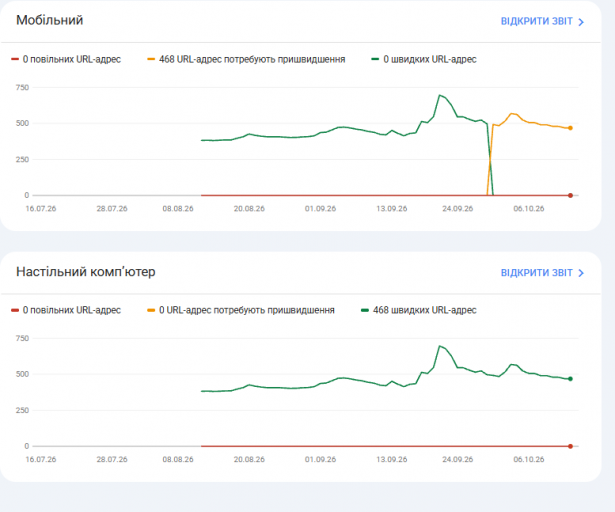This screenshot has width=615, height=512.
Task: Select desktop legend '0 URL-адрес потребують пришвидшення'
Action: pos(241,310)
